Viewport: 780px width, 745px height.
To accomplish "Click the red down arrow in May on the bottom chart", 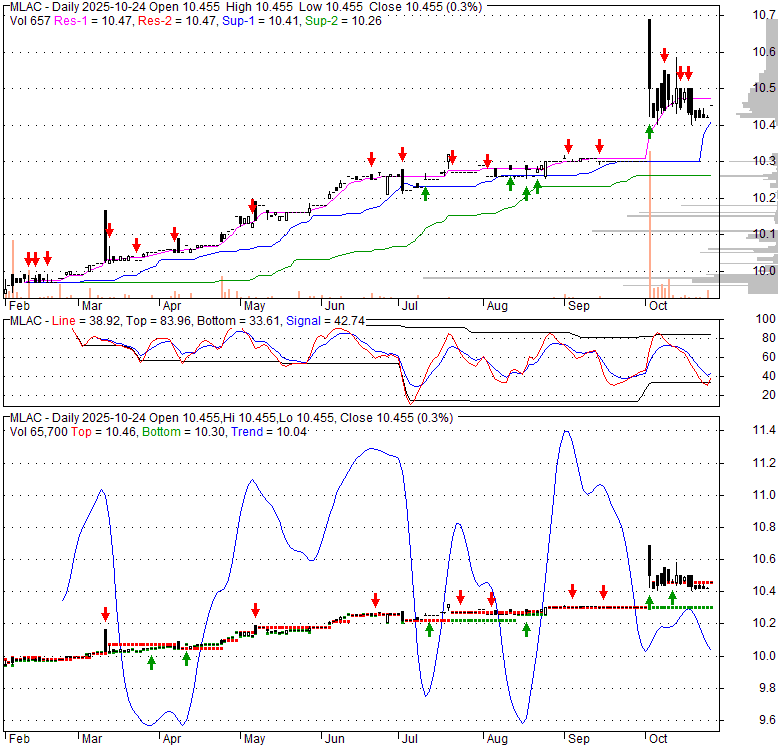I will tap(255, 609).
